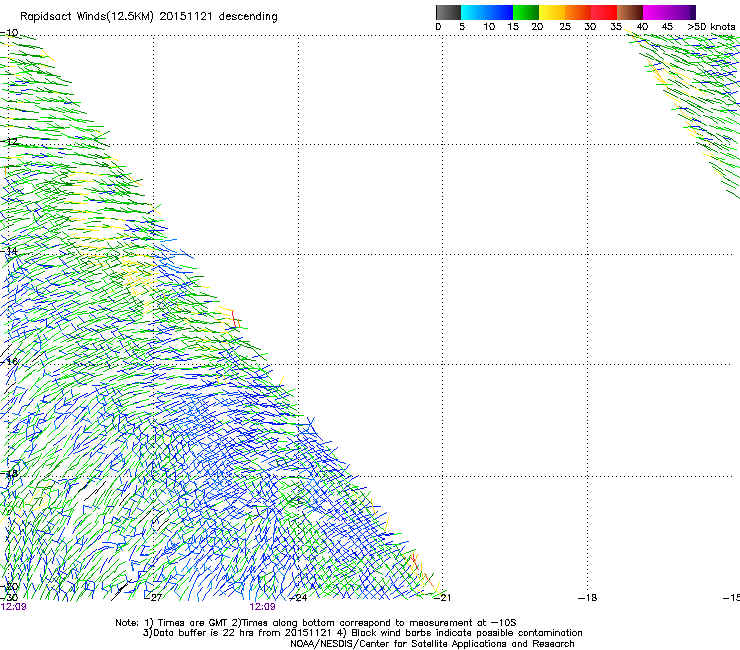The width and height of the screenshot is (740, 650).
Task: Click the -12 latitude axis label
Action: pos(9,142)
